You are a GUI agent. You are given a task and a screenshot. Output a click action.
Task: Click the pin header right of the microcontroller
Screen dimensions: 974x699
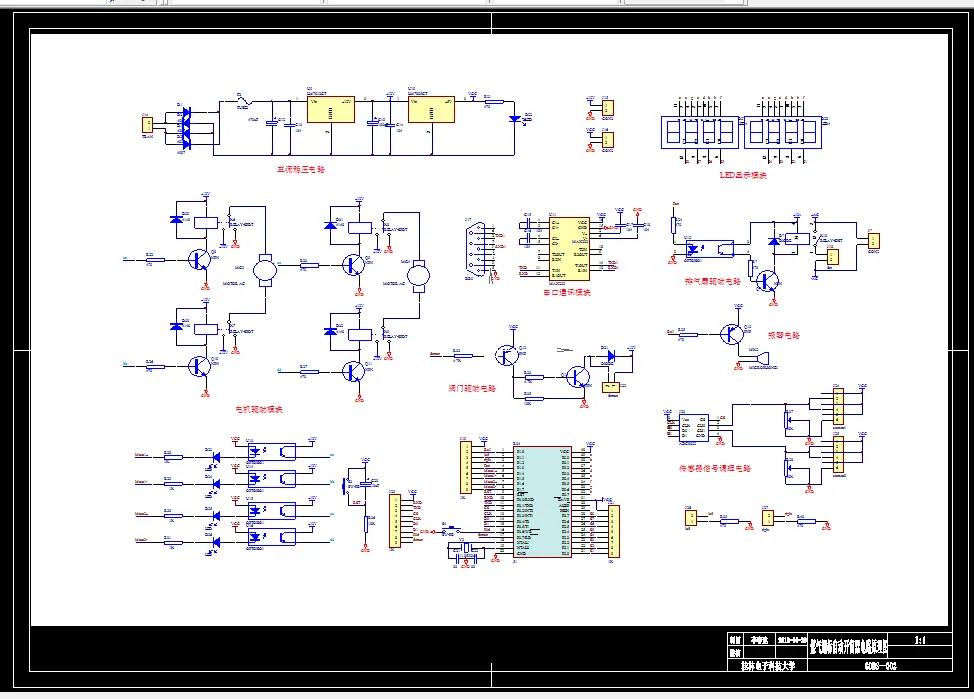(614, 531)
